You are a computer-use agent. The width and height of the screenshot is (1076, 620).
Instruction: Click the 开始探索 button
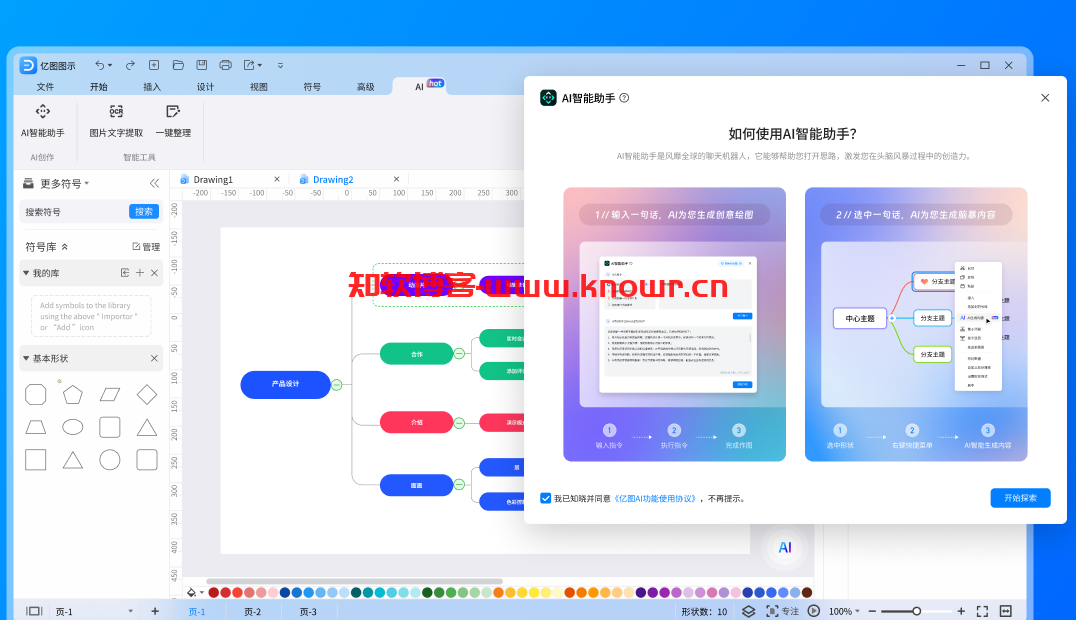1020,498
